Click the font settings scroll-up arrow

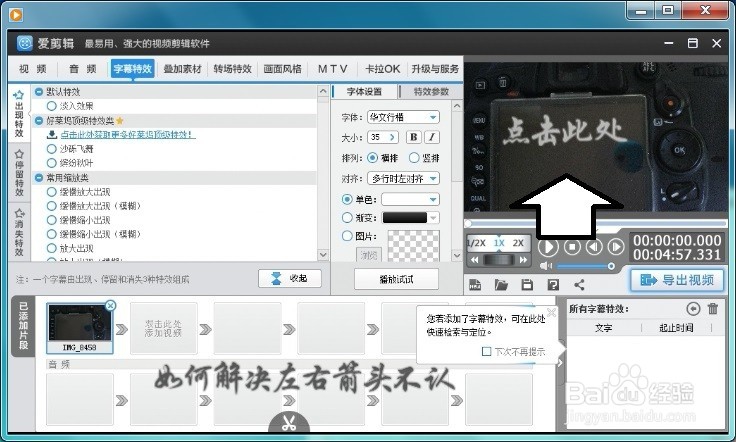click(457, 107)
